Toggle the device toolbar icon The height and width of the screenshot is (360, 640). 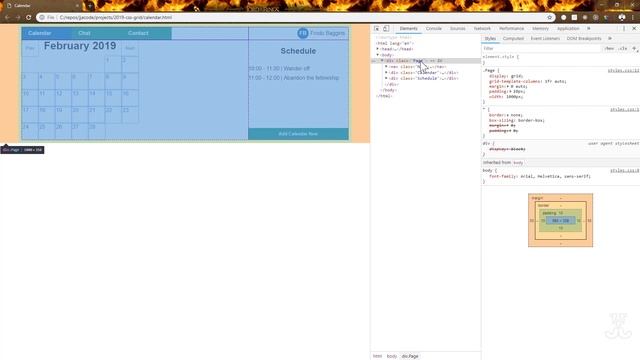pos(386,29)
